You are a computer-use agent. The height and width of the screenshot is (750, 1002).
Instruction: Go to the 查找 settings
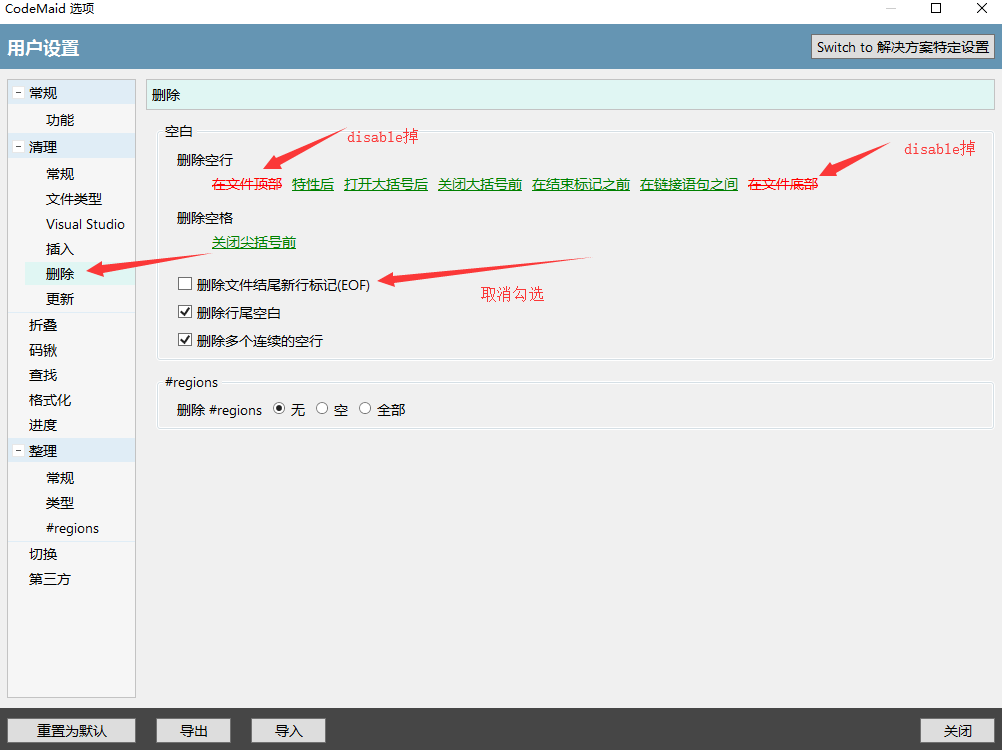click(43, 375)
